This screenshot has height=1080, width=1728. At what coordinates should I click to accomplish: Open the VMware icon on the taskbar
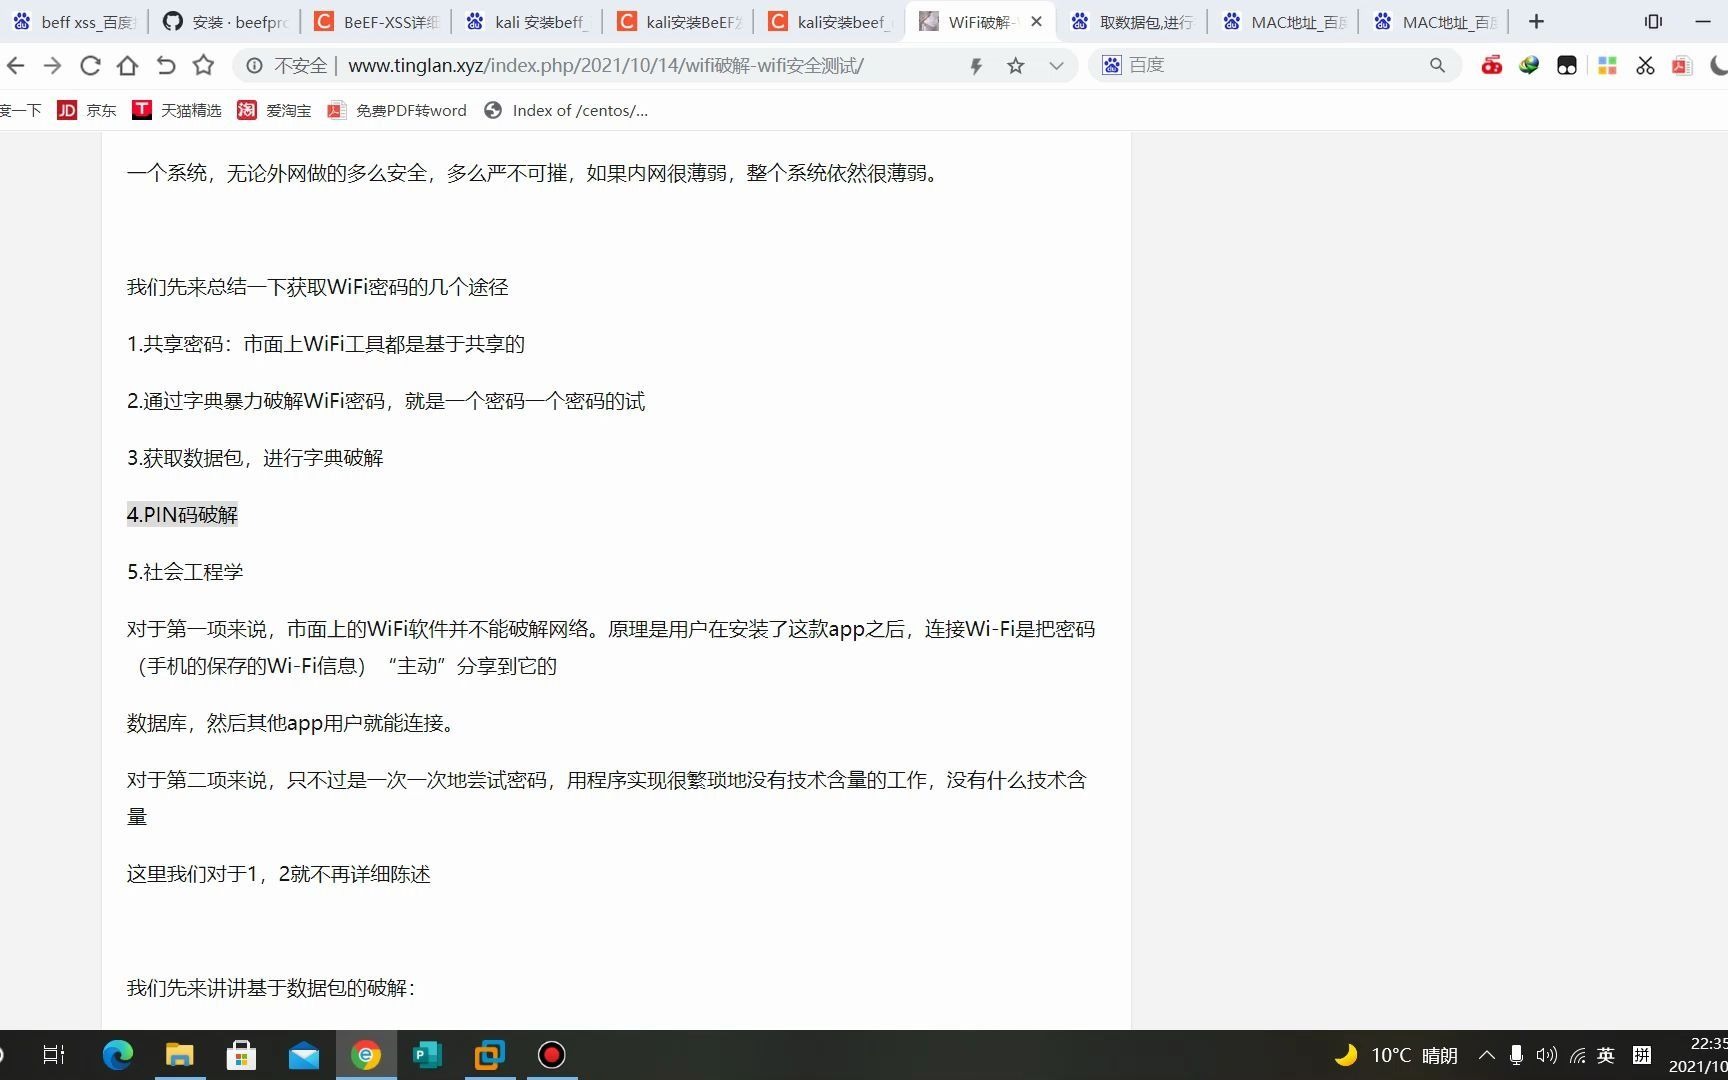[489, 1055]
